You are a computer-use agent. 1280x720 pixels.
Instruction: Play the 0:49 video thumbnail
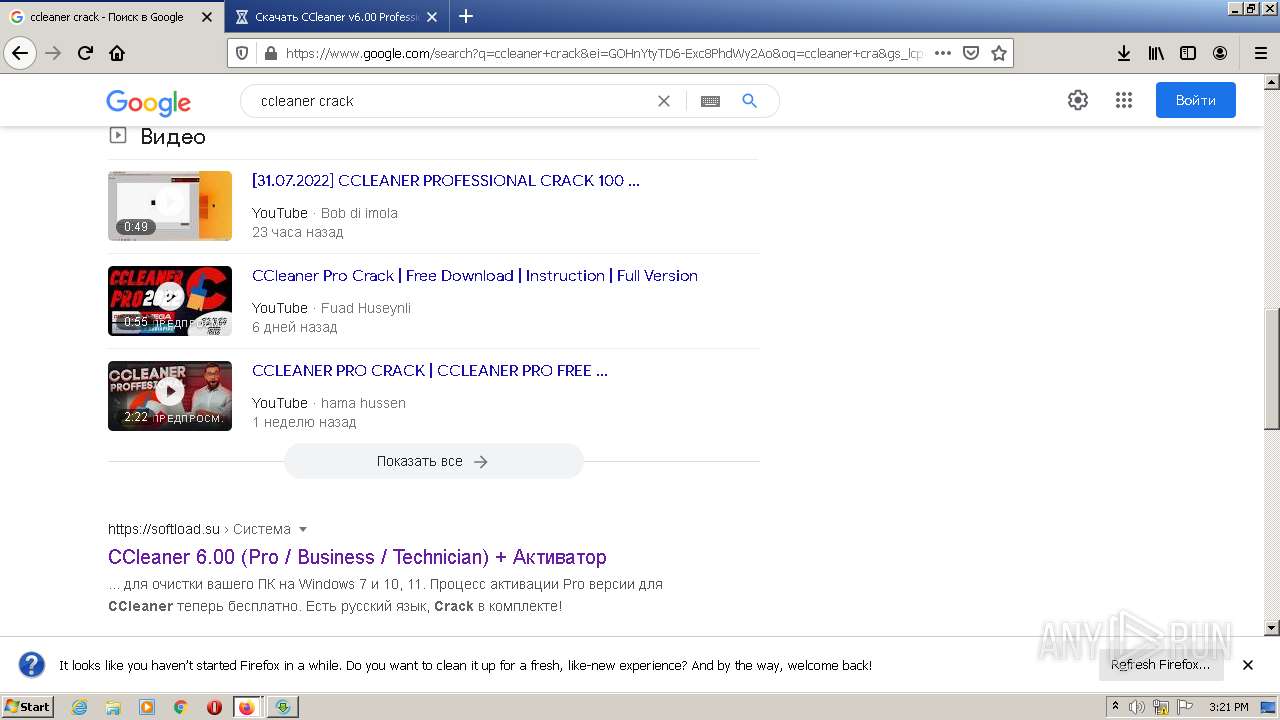170,206
